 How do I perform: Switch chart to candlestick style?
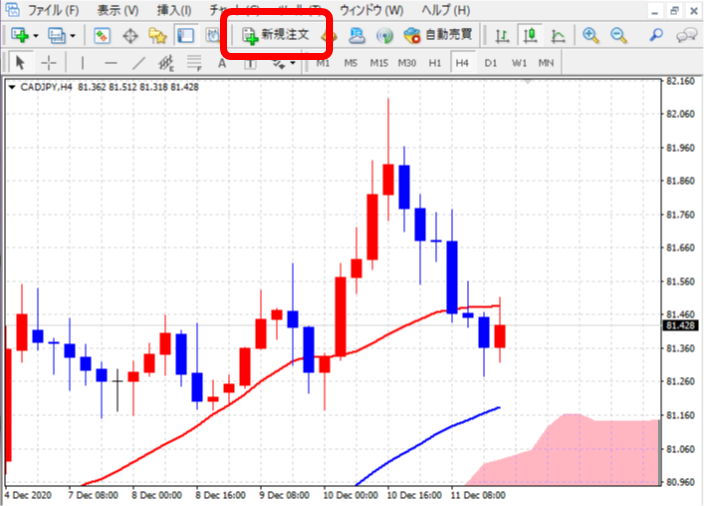530,35
